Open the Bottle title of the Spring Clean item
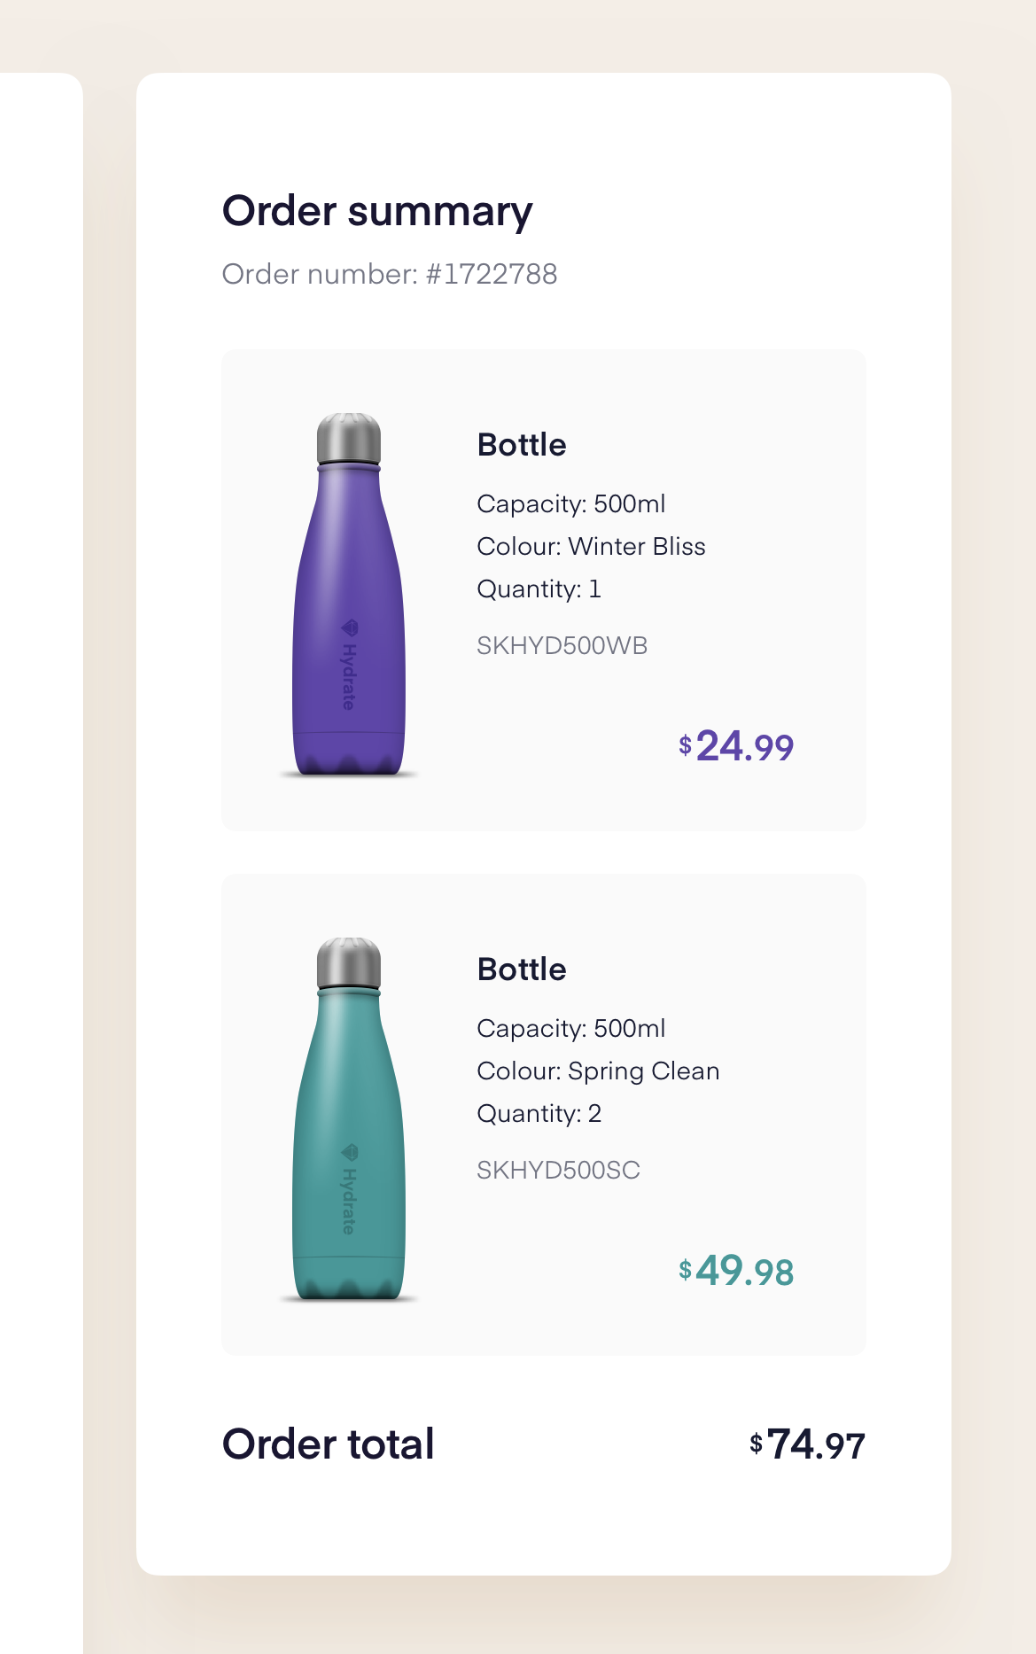Viewport: 1036px width, 1654px height. point(521,969)
